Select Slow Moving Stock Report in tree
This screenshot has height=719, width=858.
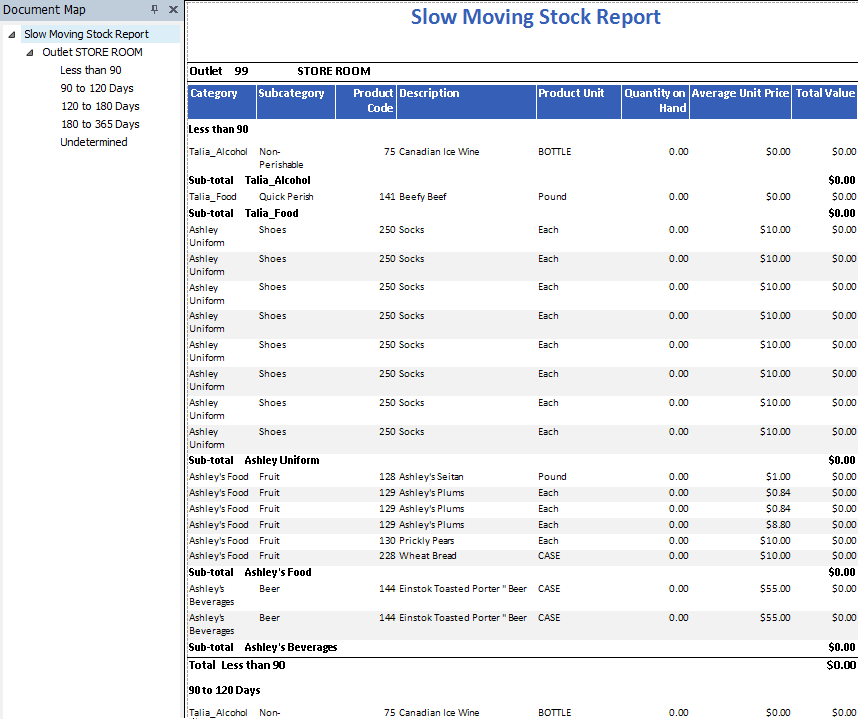[x=86, y=34]
